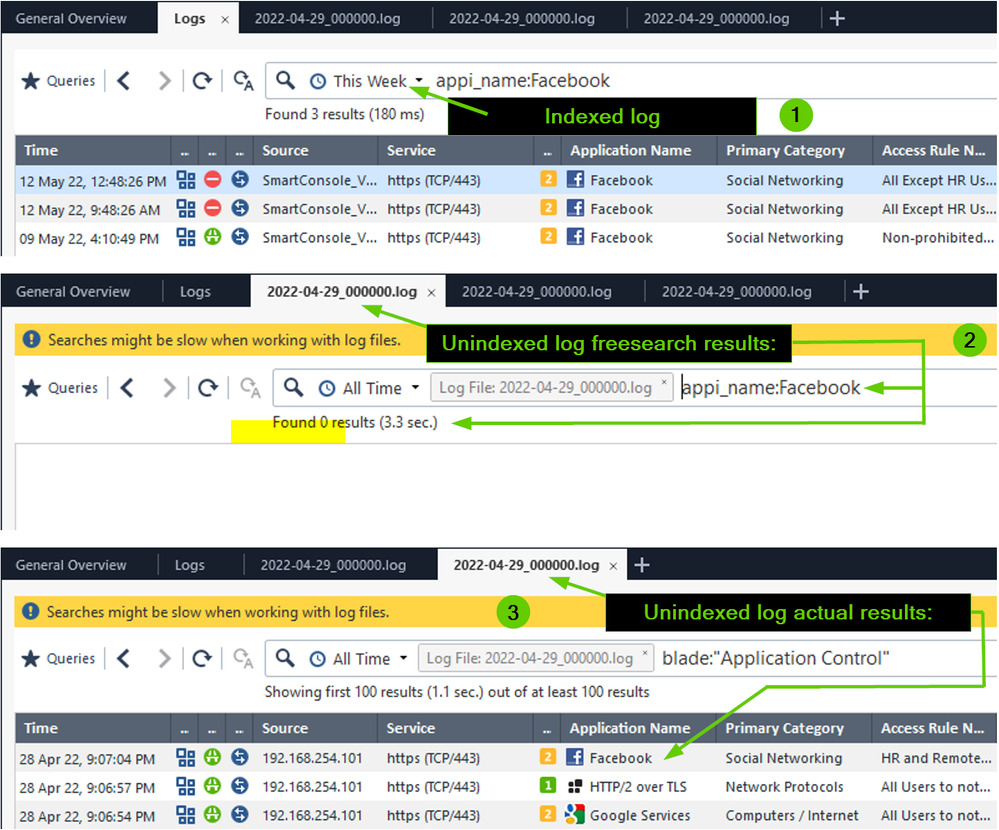The height and width of the screenshot is (830, 999).
Task: Select the 12 May 22, 12:48:26 PM log row
Action: [507, 180]
